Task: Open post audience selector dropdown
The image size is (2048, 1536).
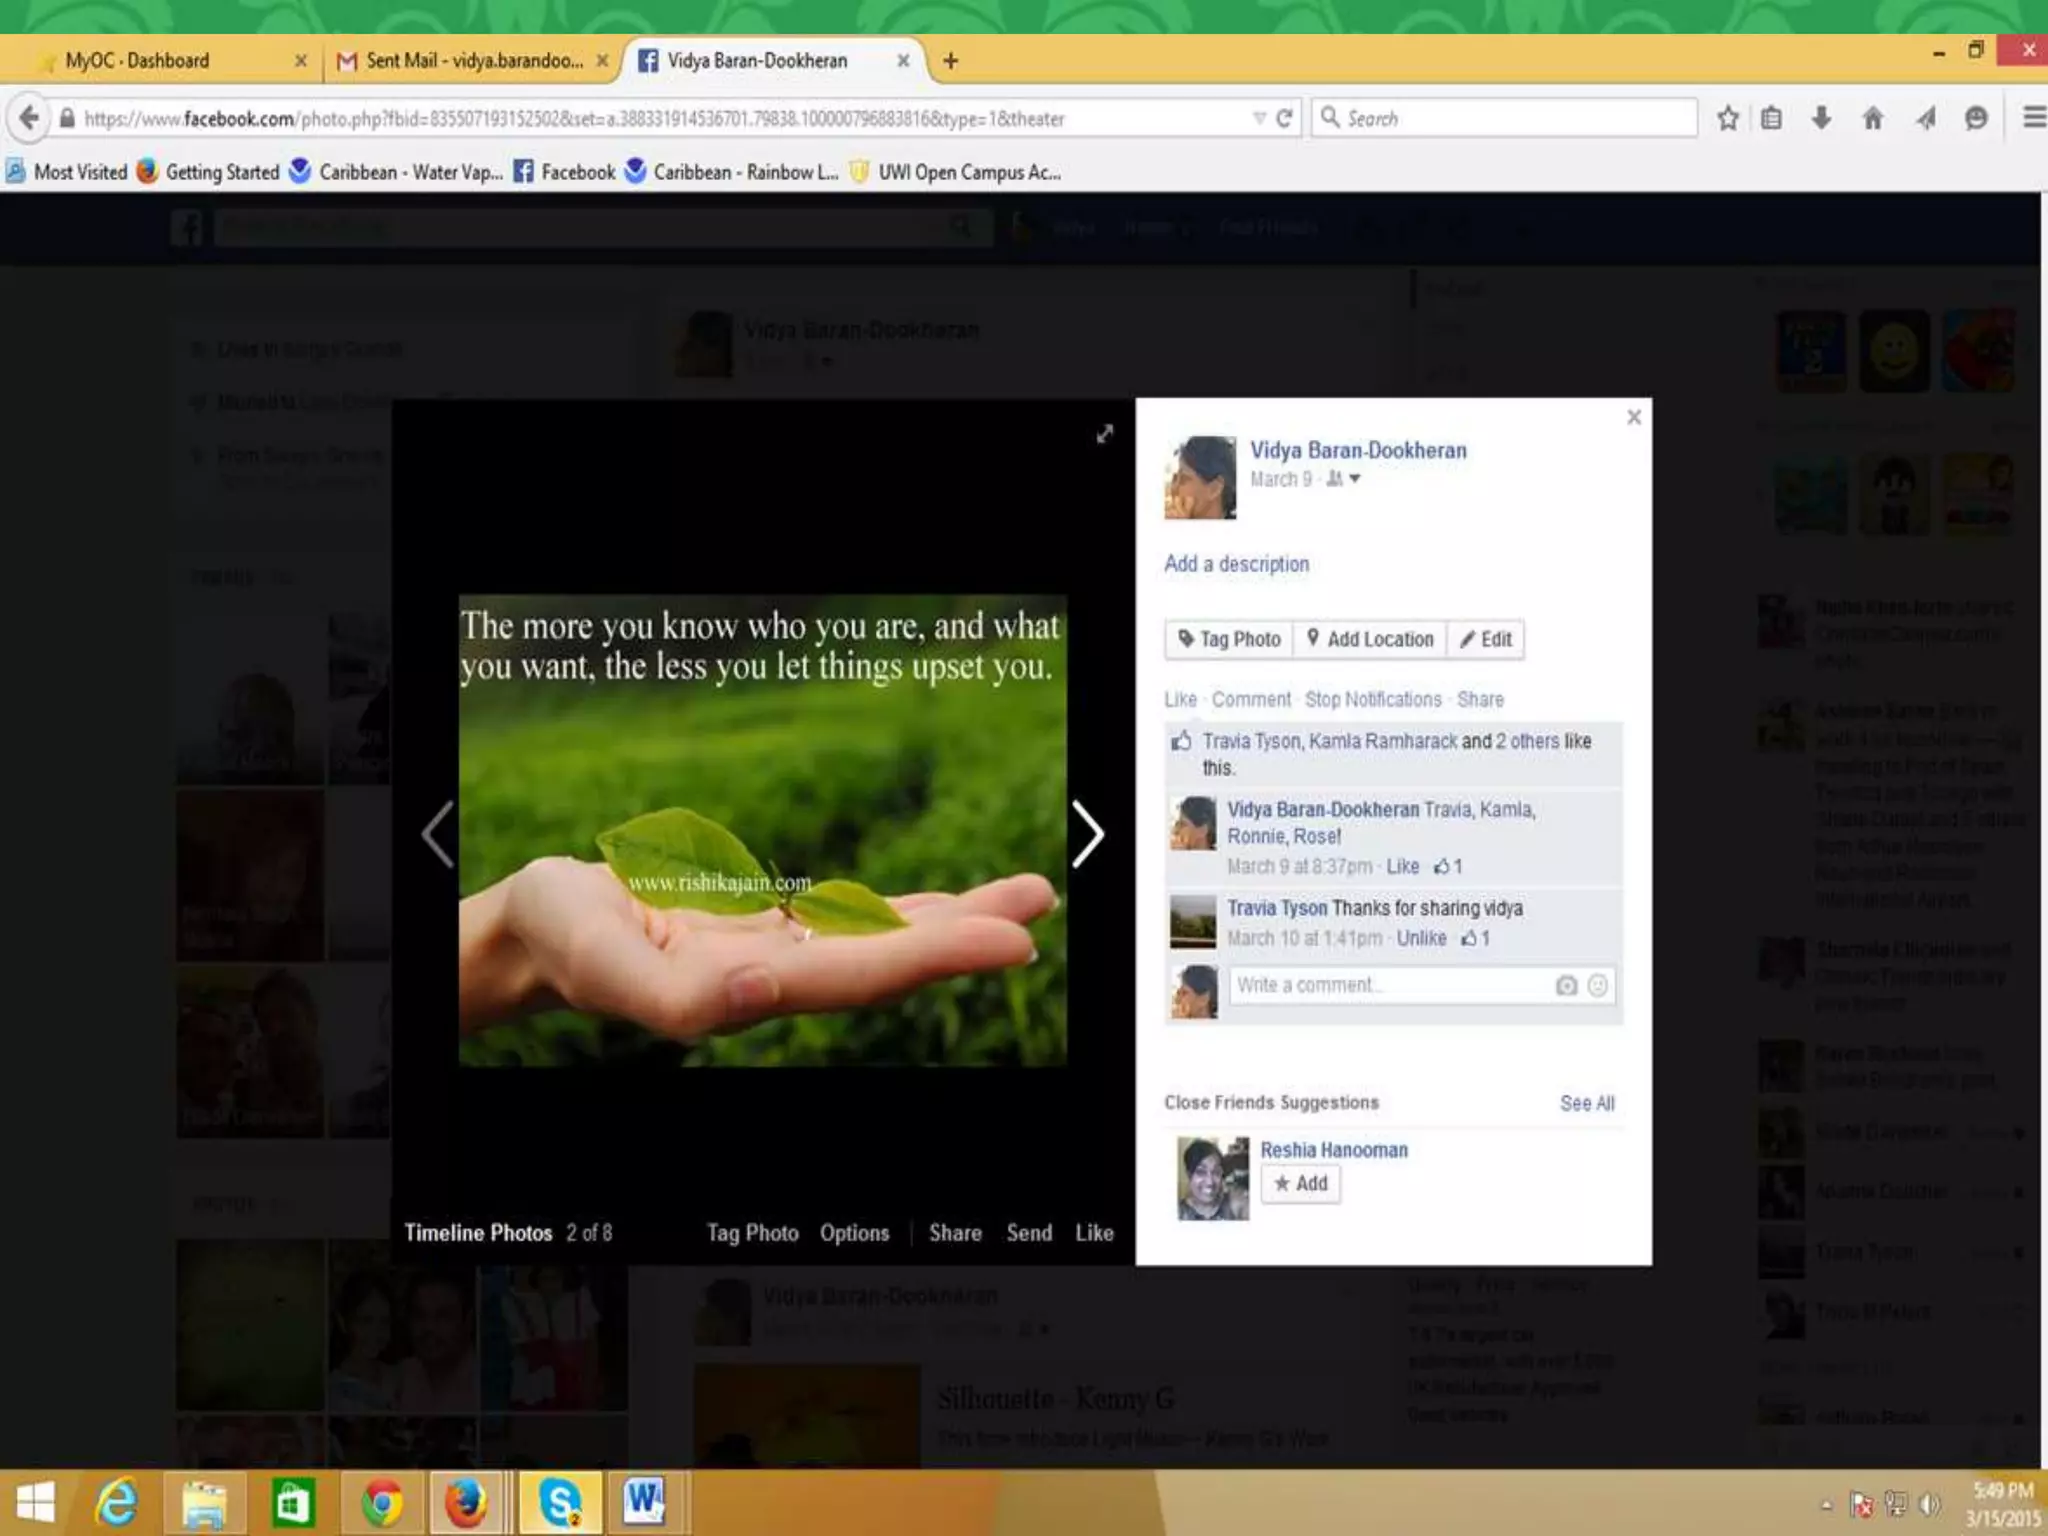Action: (x=1344, y=479)
